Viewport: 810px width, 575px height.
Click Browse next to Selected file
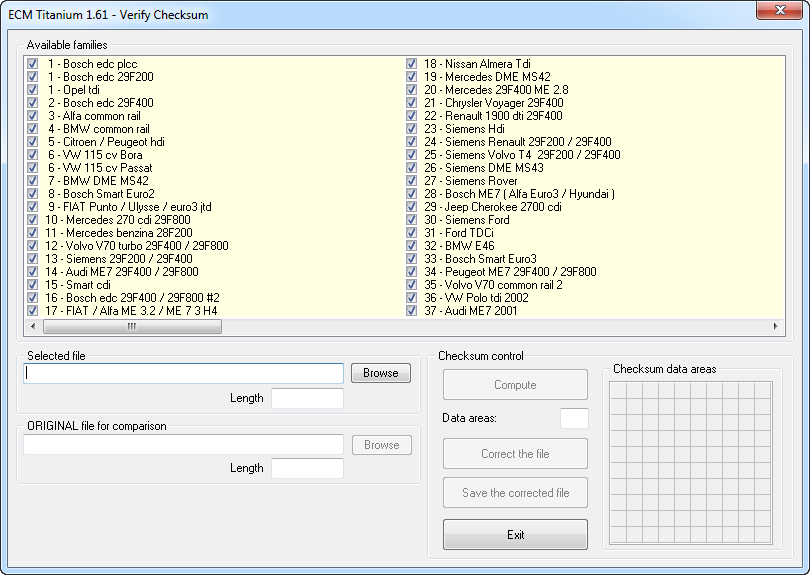pos(381,373)
